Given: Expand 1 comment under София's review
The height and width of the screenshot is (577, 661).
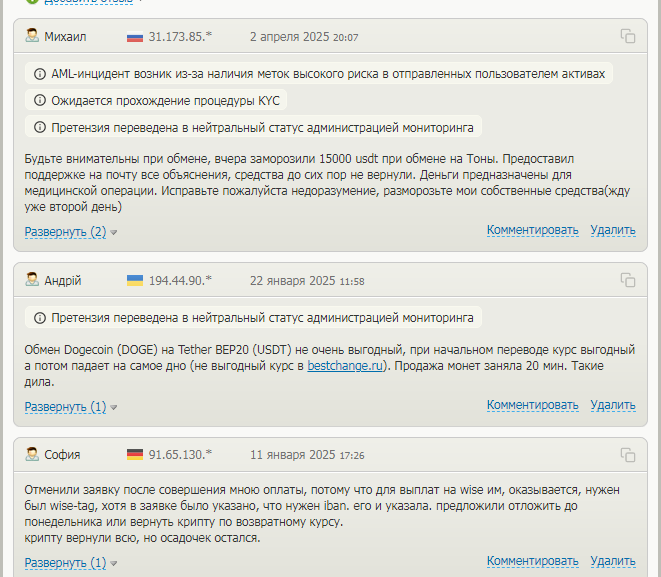Looking at the screenshot, I should click(65, 563).
